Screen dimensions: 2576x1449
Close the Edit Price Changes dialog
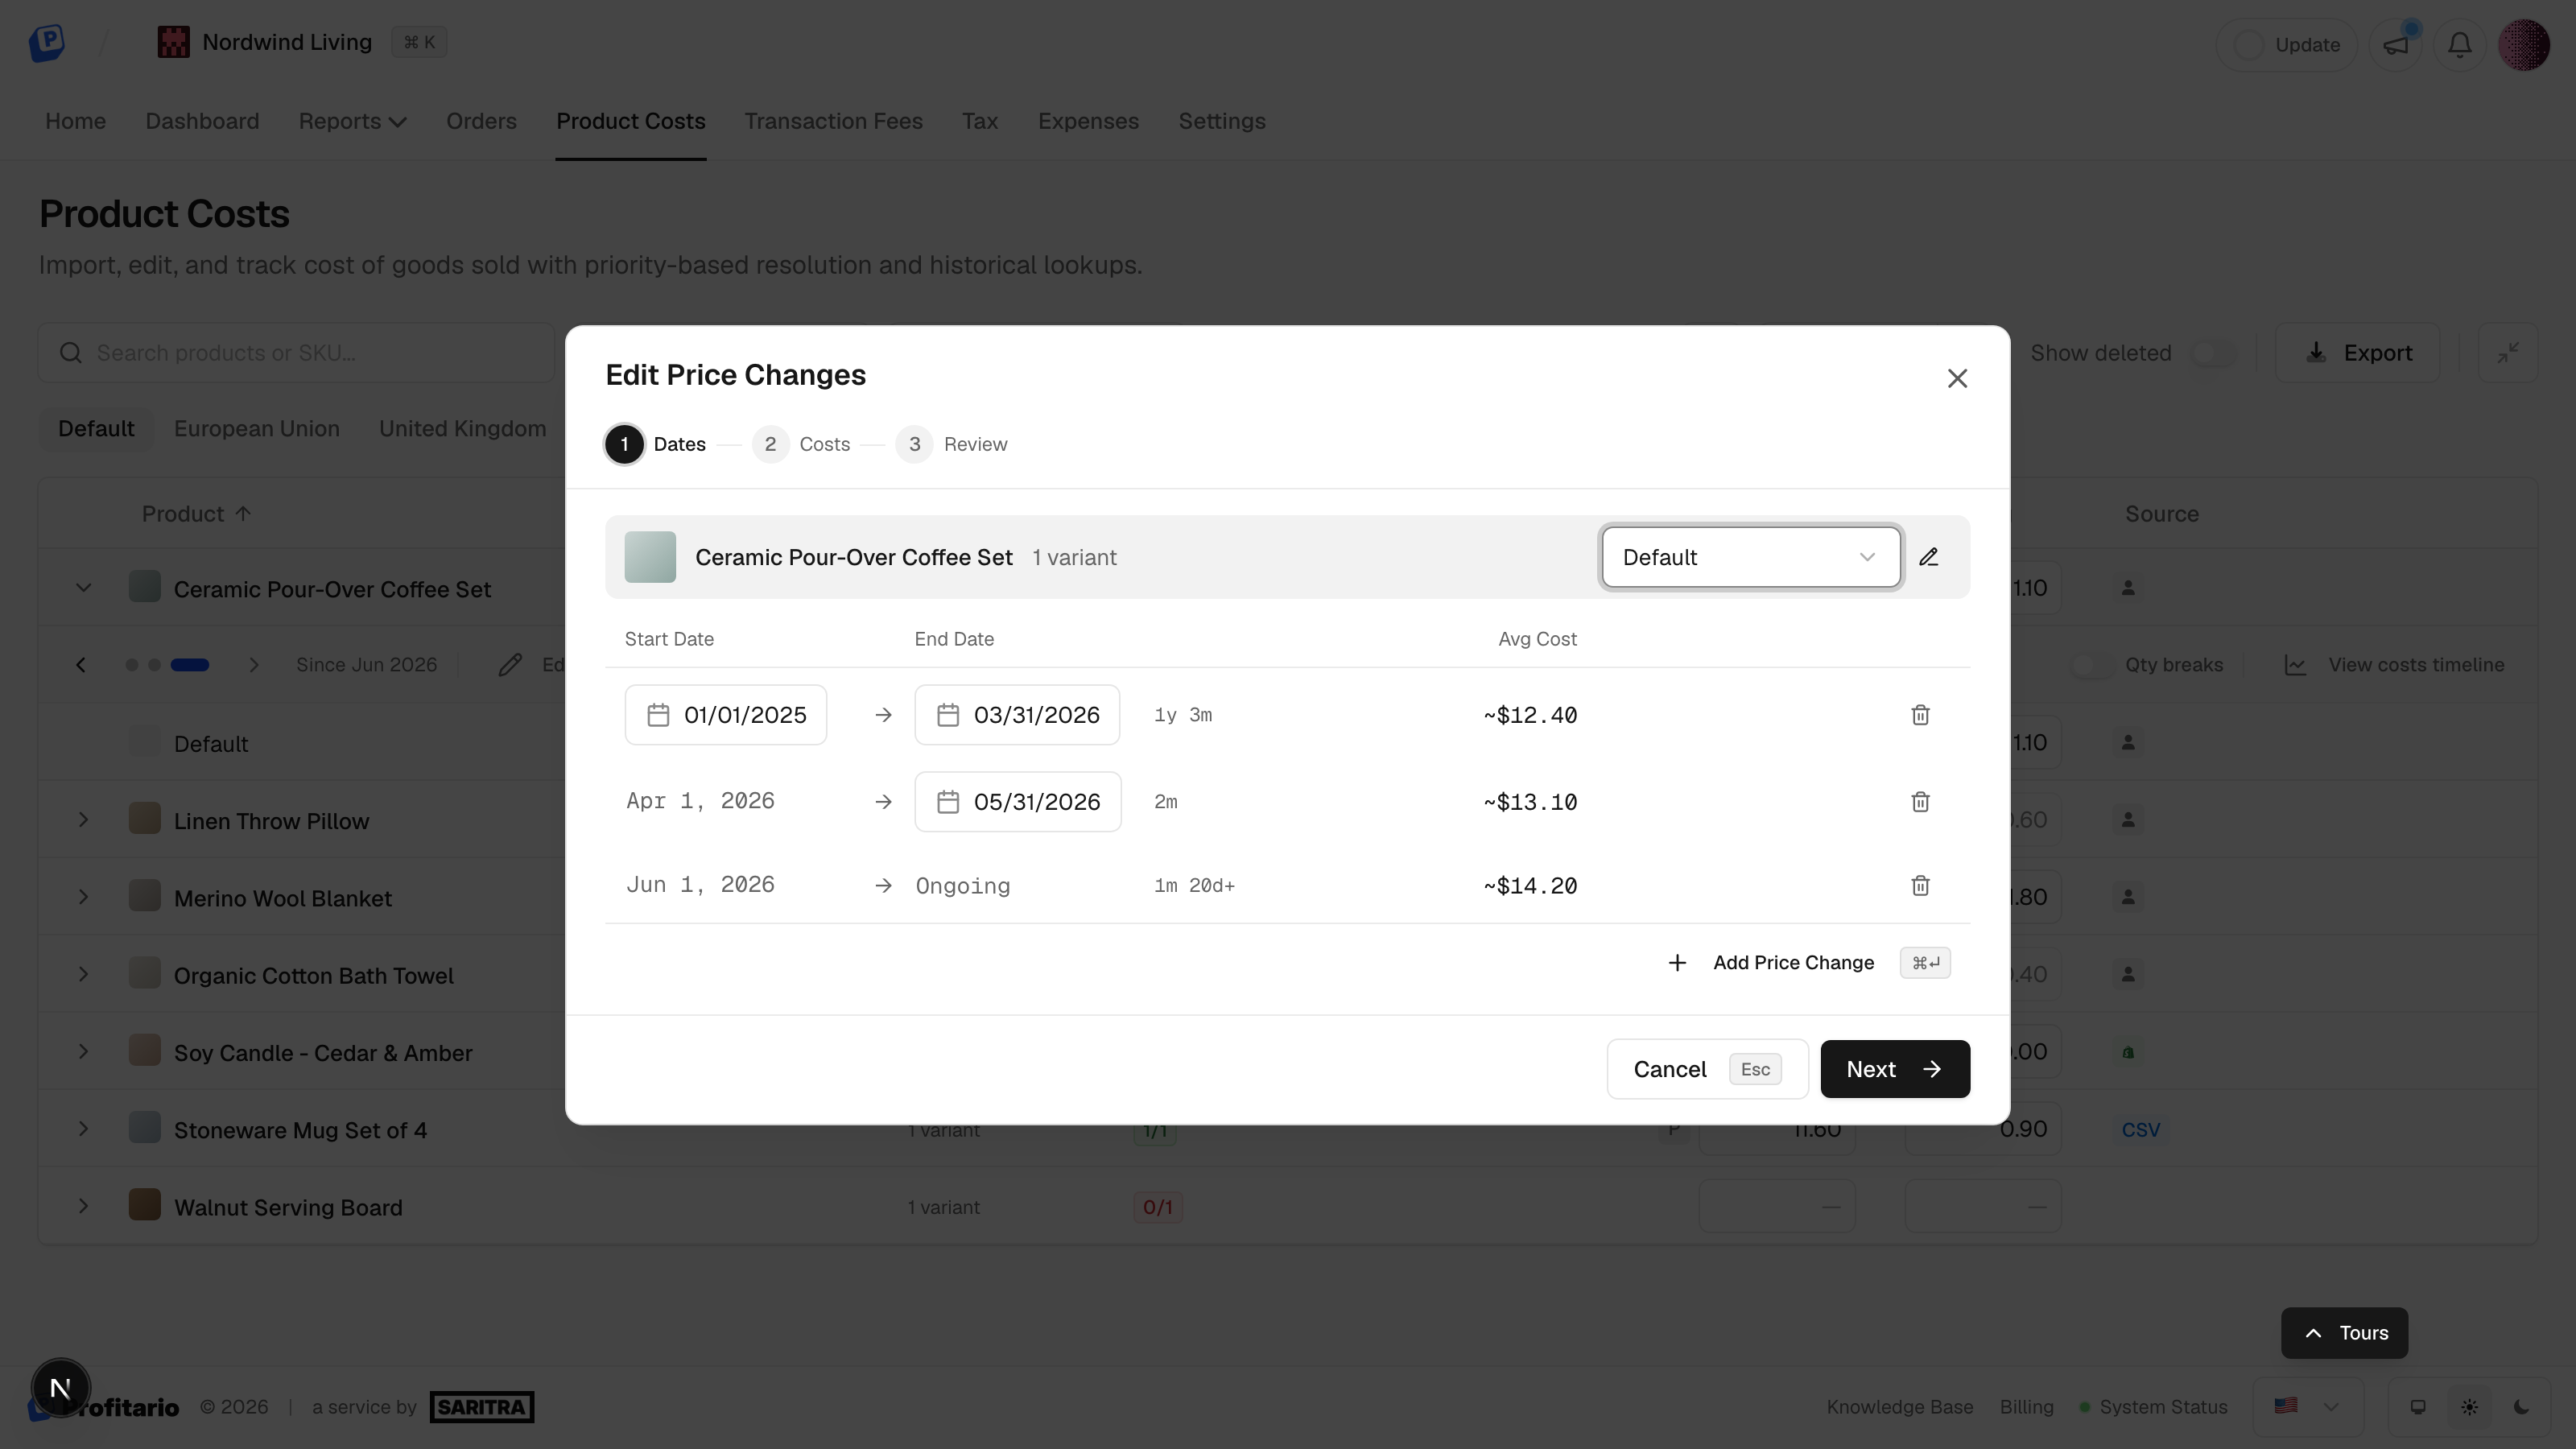point(1957,378)
